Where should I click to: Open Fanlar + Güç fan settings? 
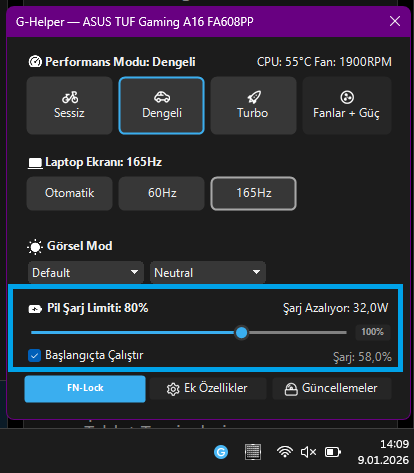(347, 105)
